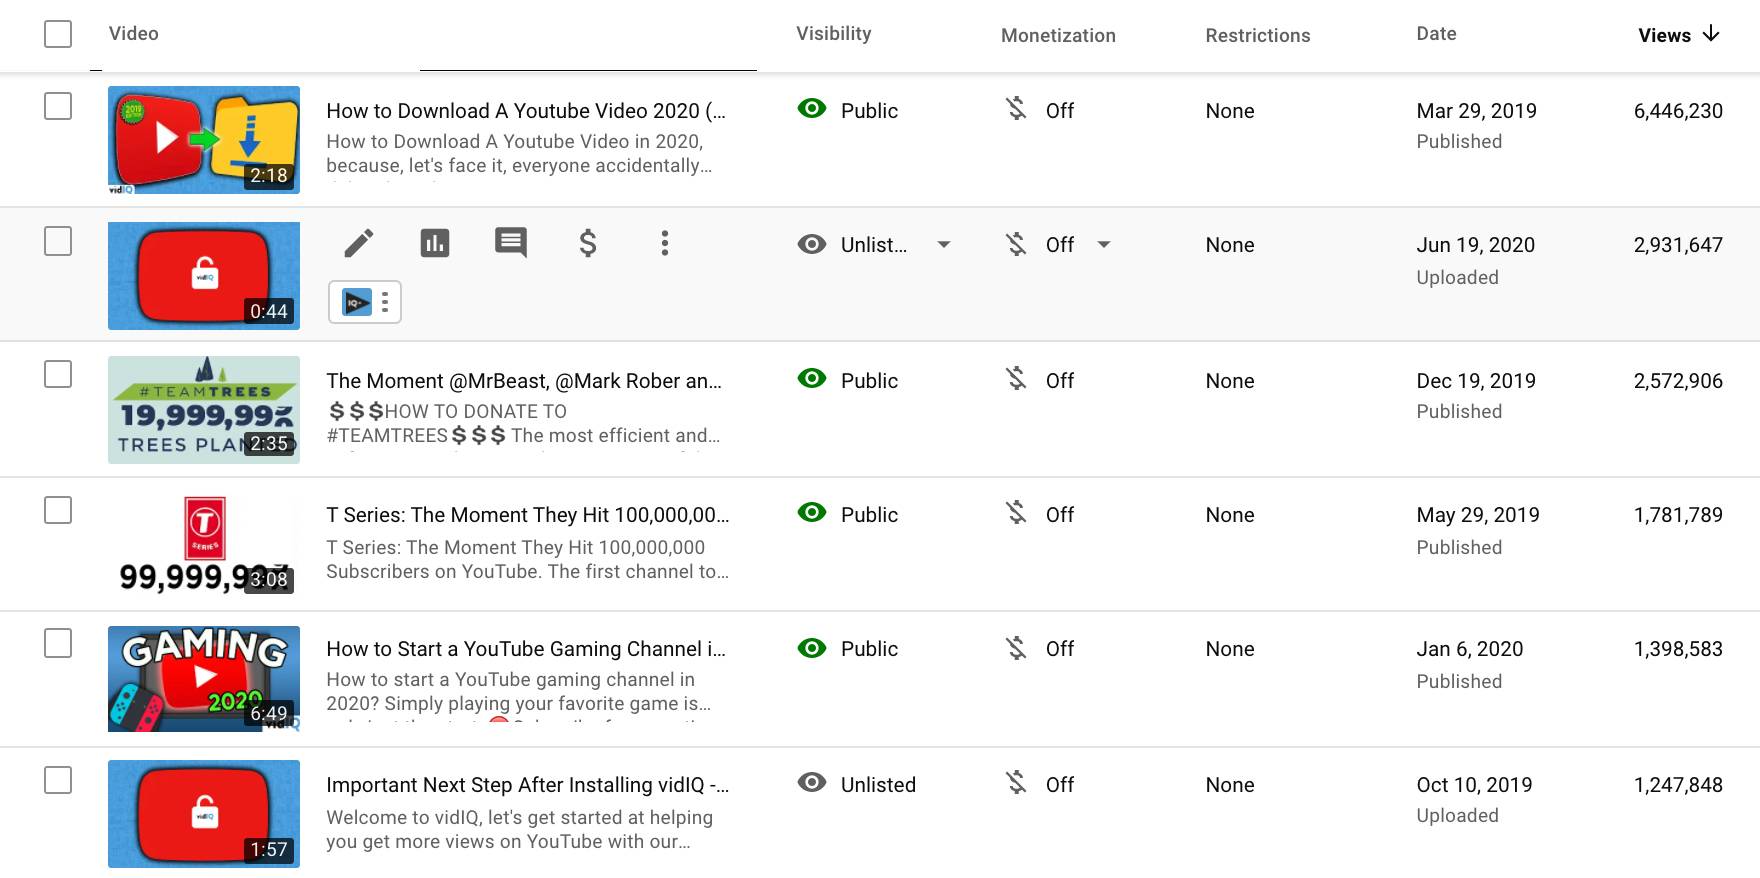Click the pencil edit details icon
Viewport: 1760px width, 878px height.
tap(359, 243)
